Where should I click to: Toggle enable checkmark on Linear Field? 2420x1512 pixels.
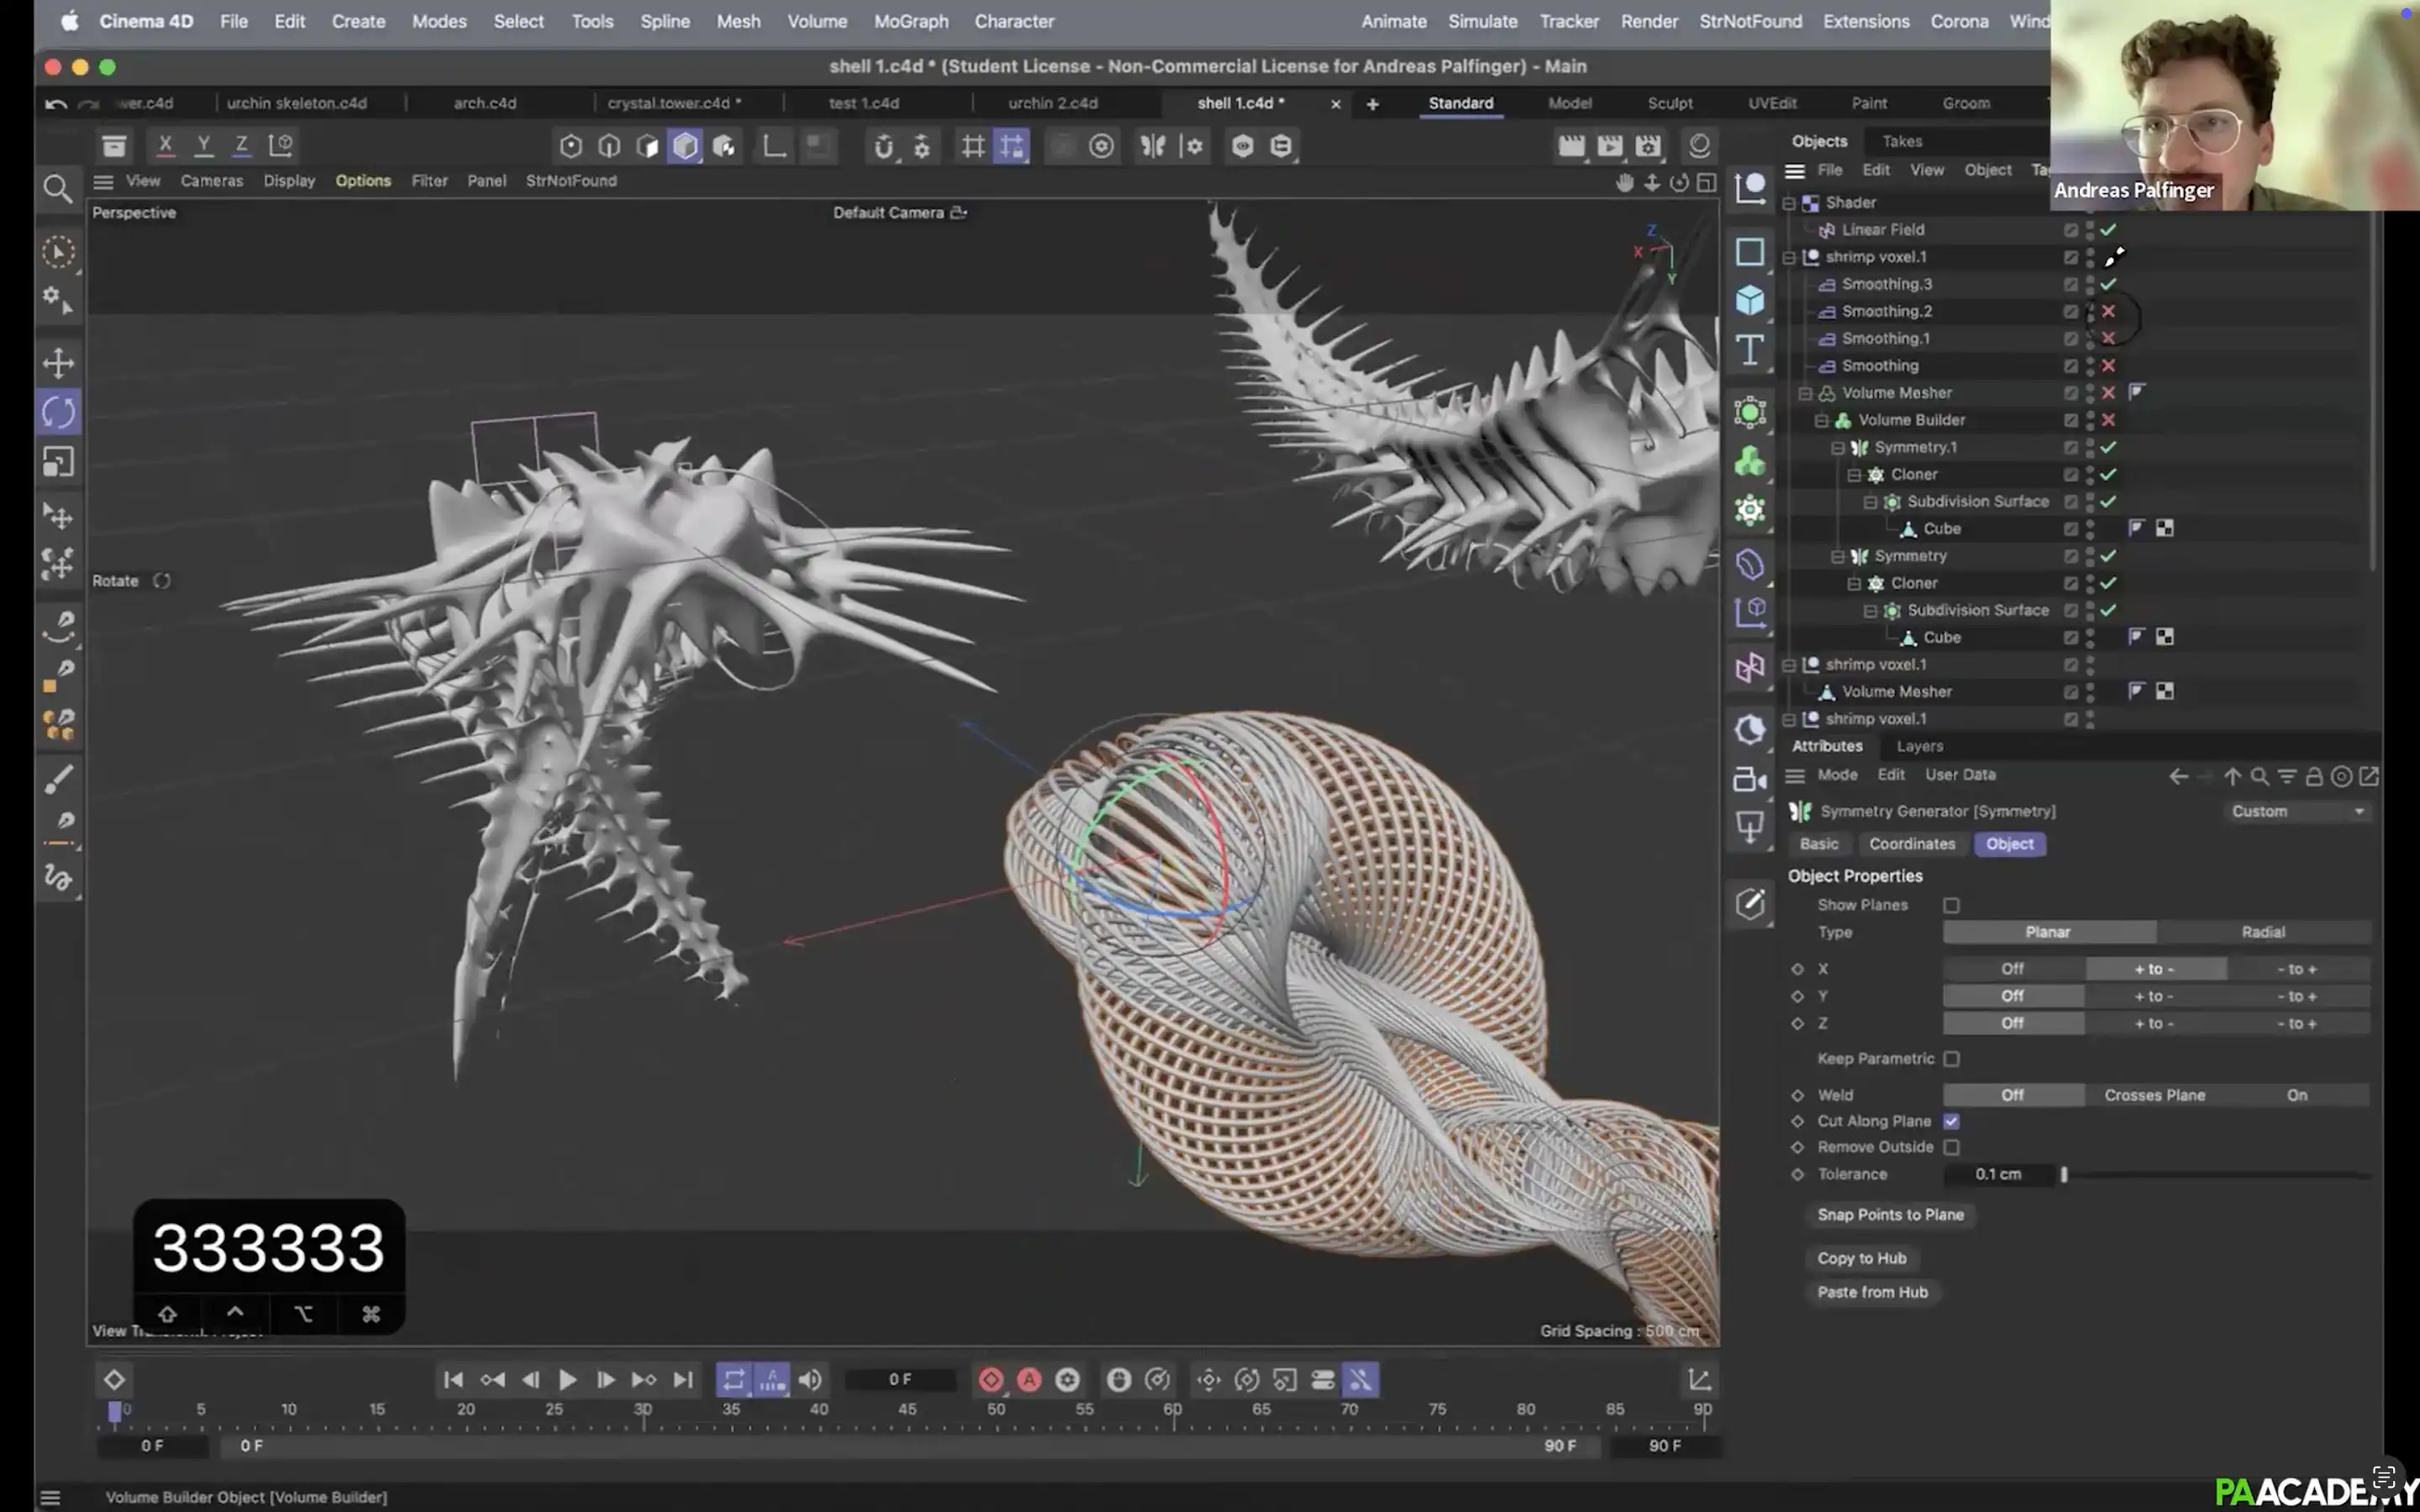coord(2108,230)
